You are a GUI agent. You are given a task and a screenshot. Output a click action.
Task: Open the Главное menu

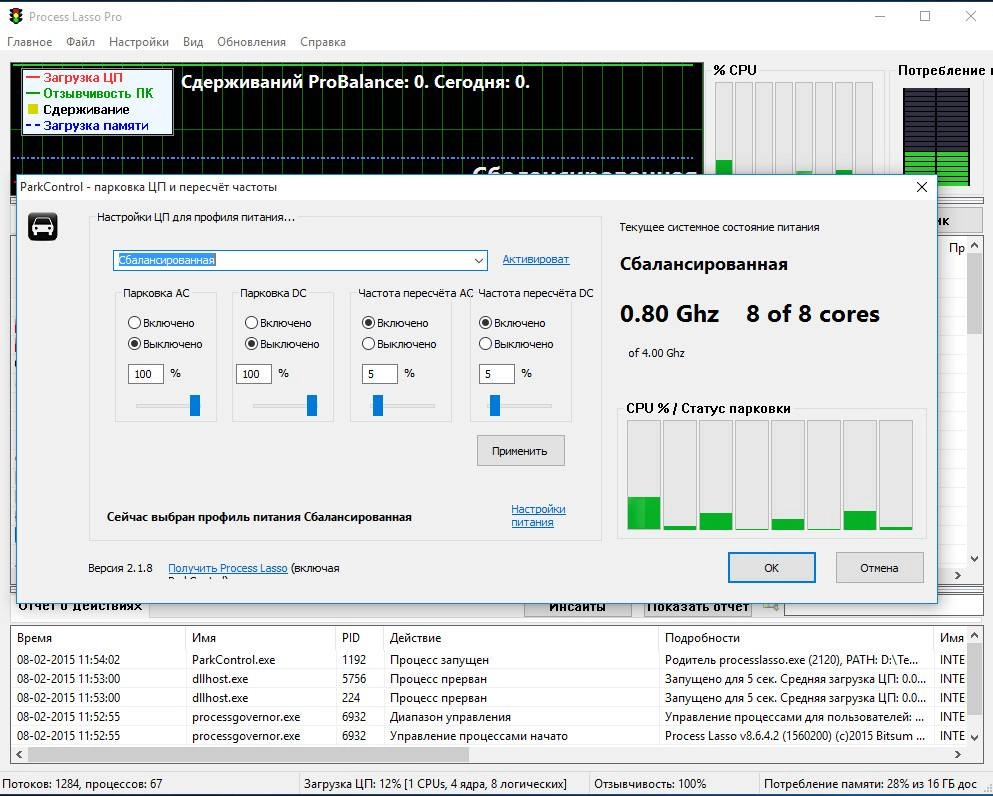30,42
